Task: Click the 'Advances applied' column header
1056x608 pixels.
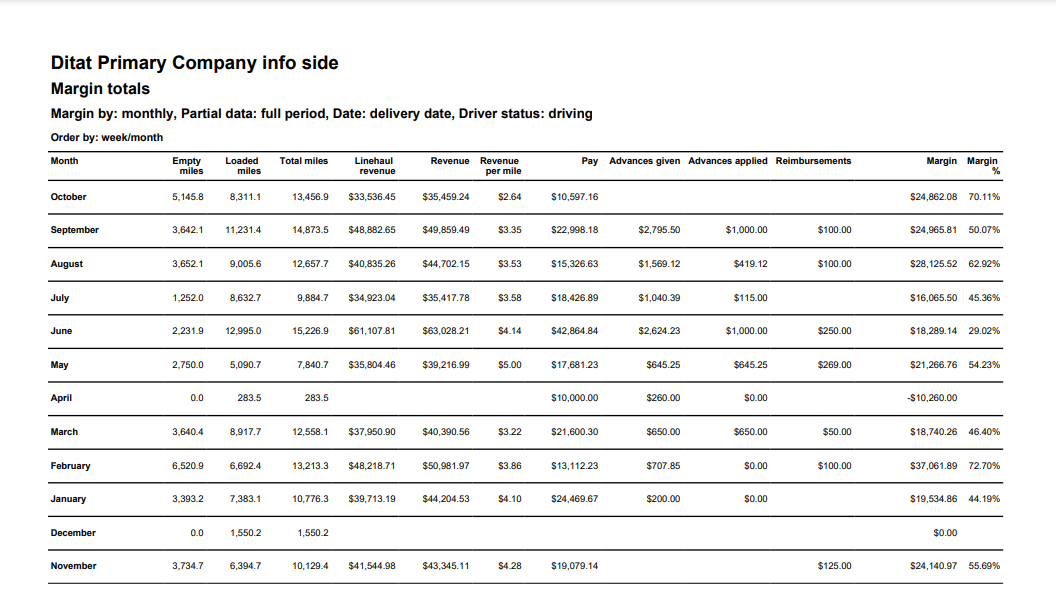Action: [728, 161]
